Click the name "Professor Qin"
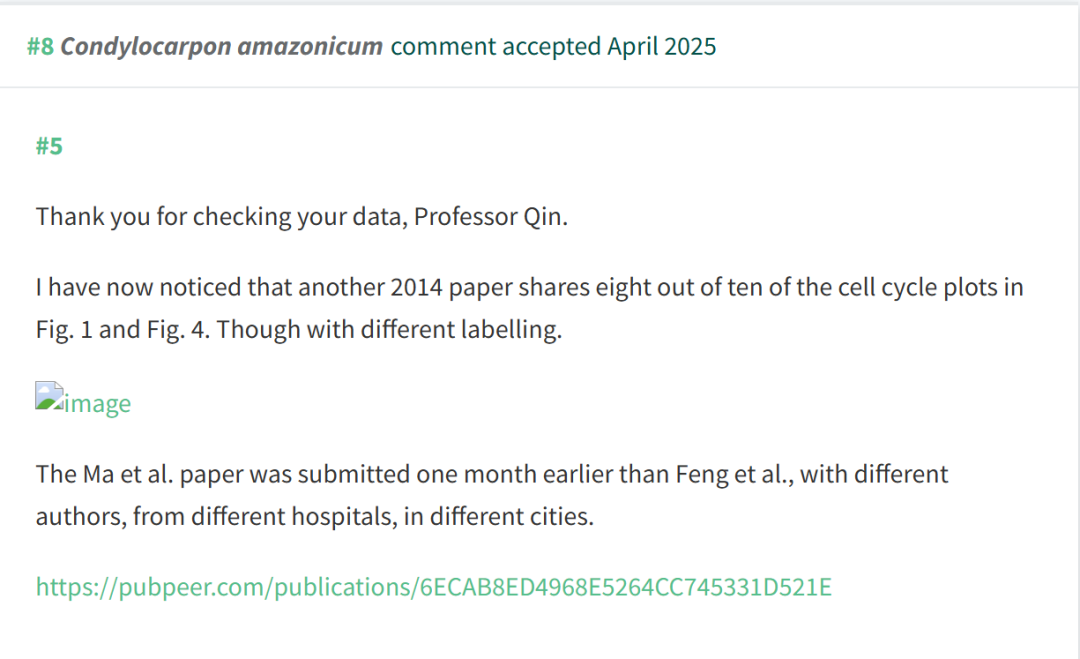1080x659 pixels. 489,216
